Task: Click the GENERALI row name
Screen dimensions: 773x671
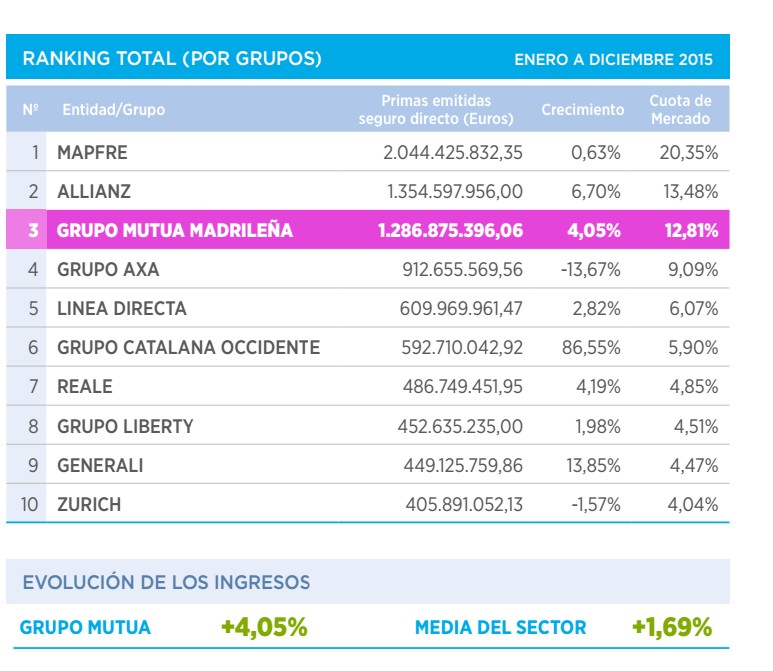Action: [100, 465]
